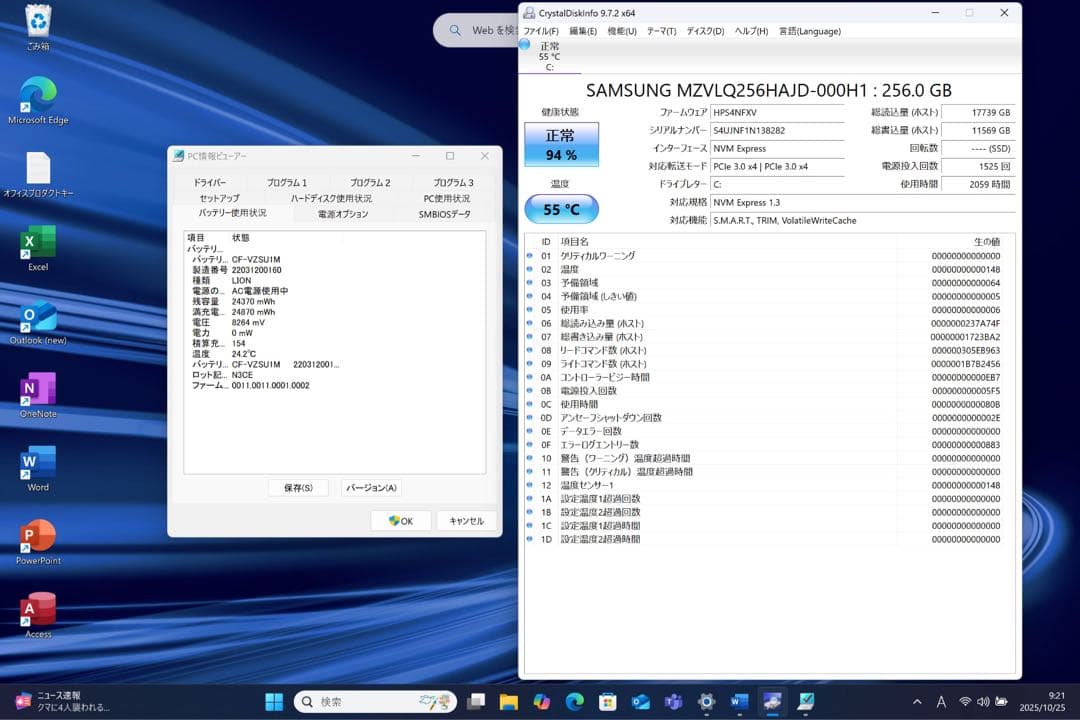Open Excel from the desktop
Image resolution: width=1080 pixels, height=720 pixels.
(x=36, y=243)
